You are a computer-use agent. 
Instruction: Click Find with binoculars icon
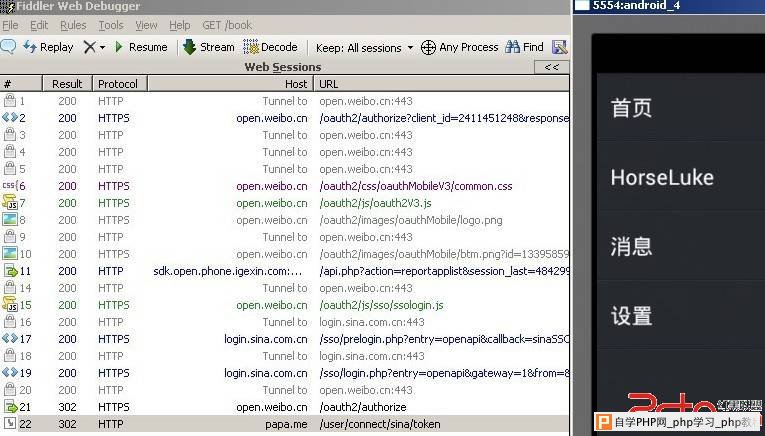point(524,47)
